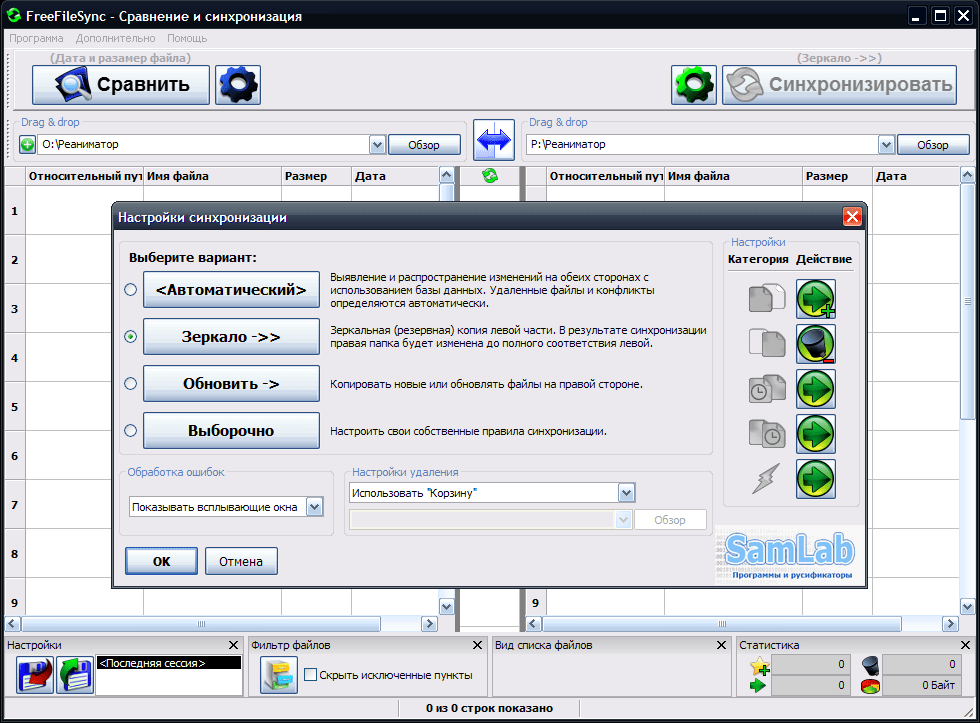Viewport: 980px width, 723px height.
Task: Open the Дополнительно menu
Action: [116, 38]
